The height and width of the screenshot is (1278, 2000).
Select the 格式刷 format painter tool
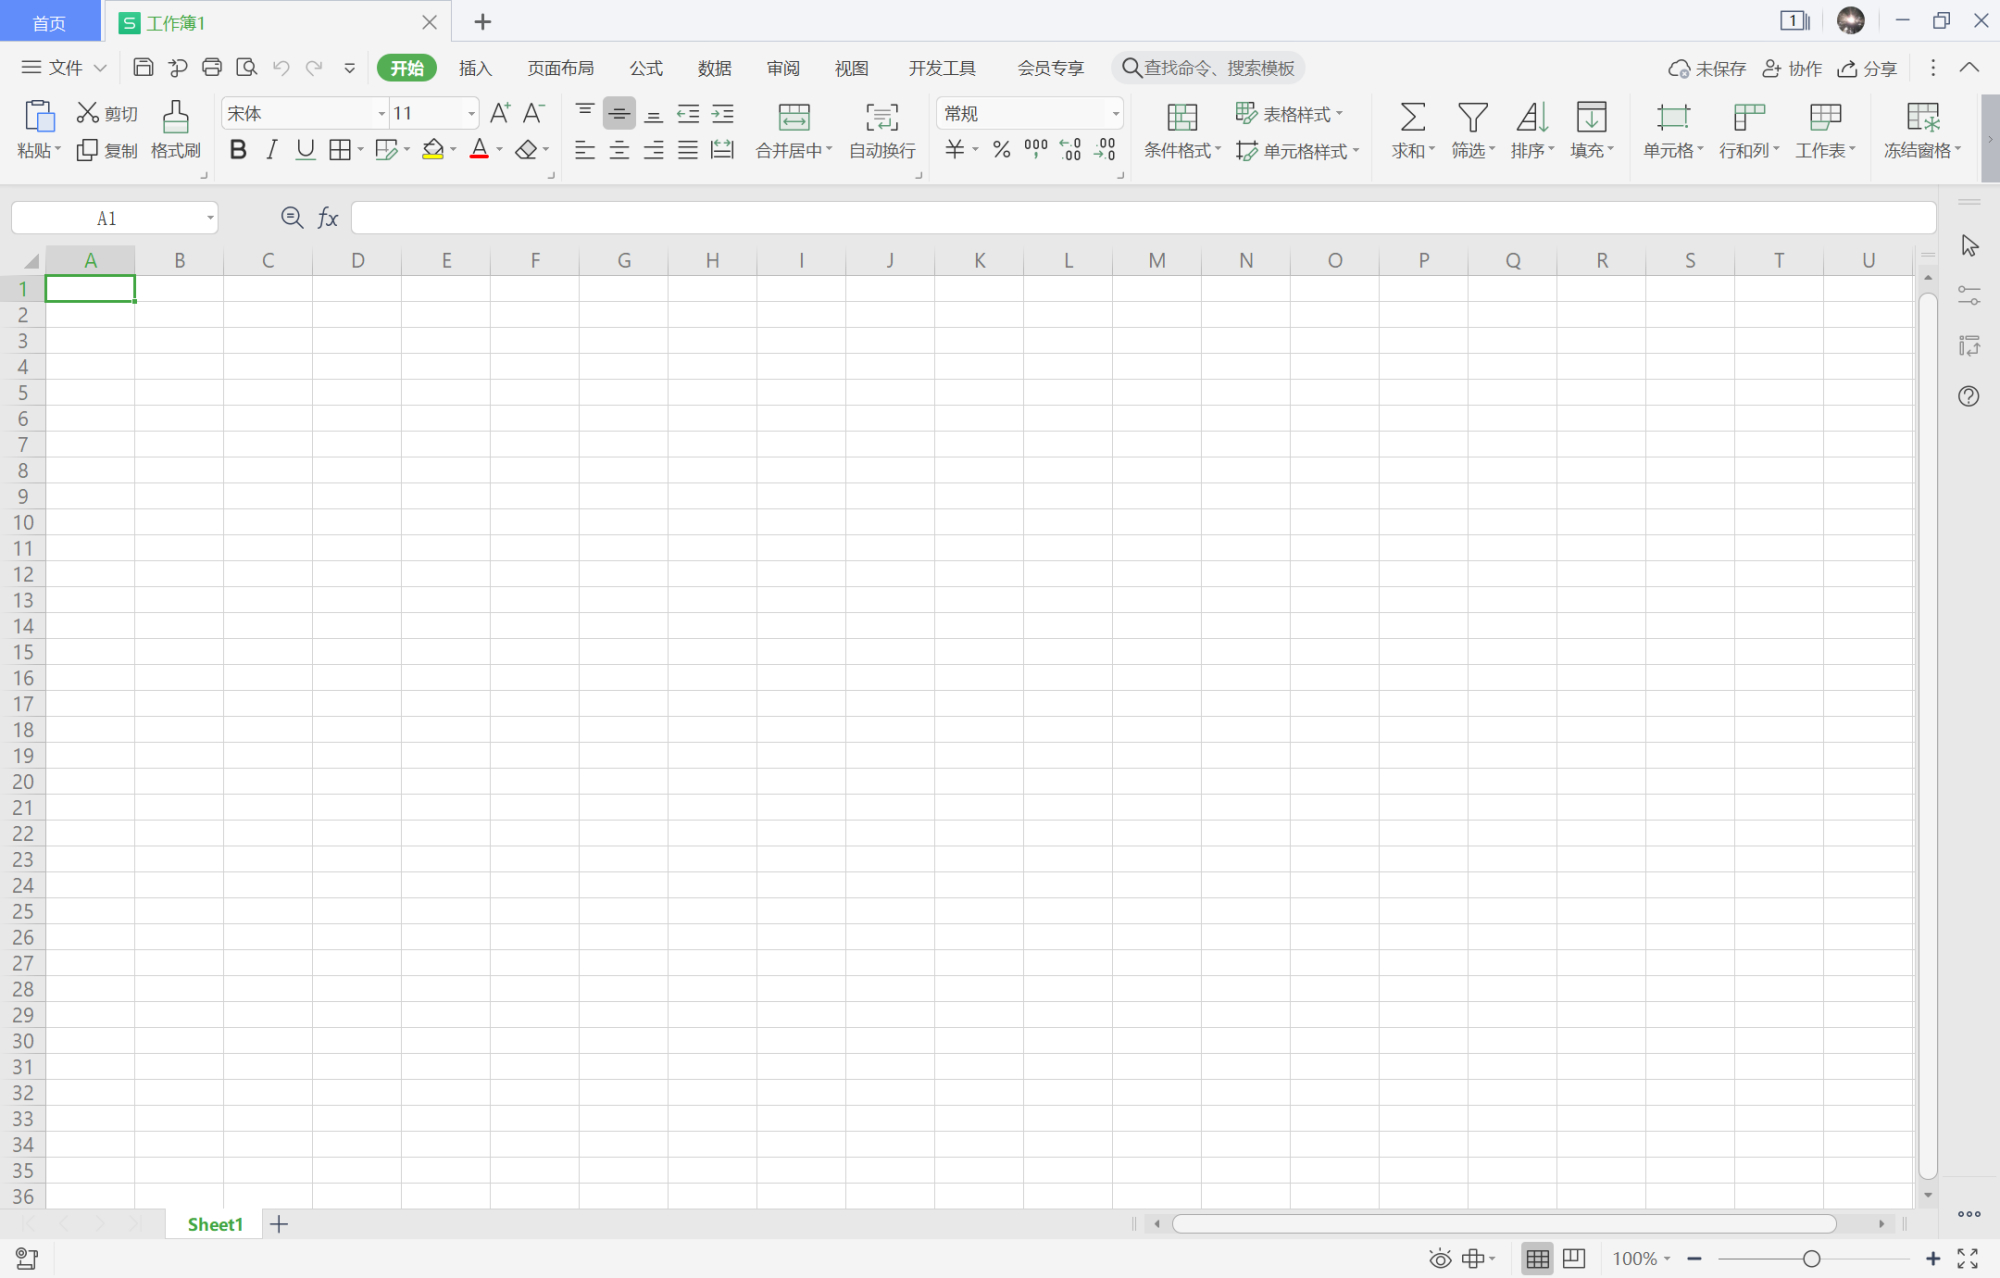pos(175,130)
